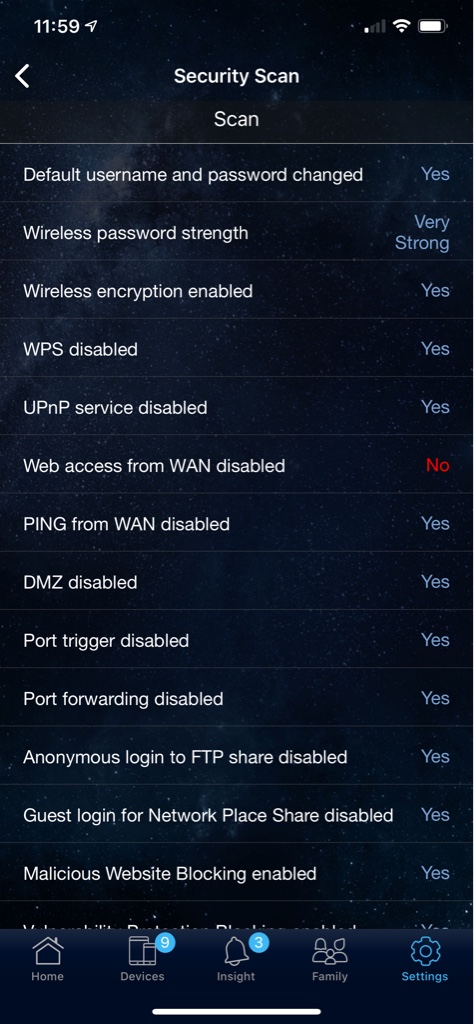
Task: Tap the Insight notification badge showing 3
Action: tap(259, 943)
